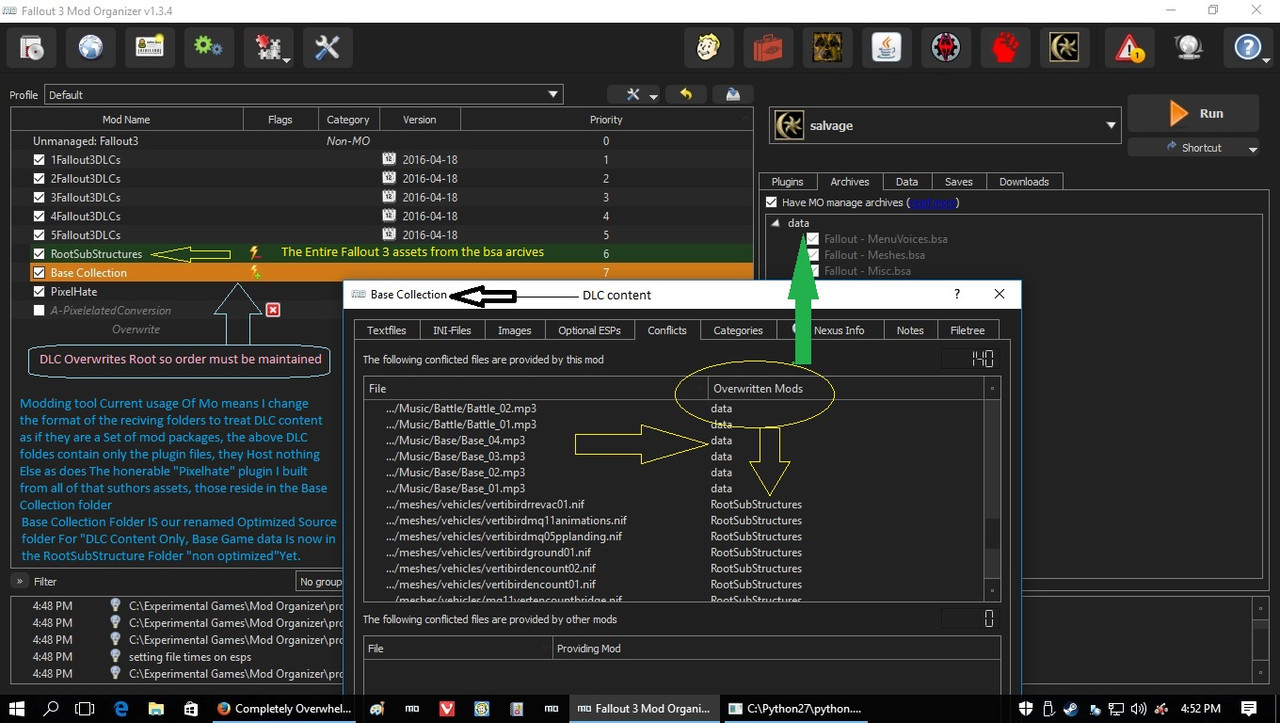This screenshot has width=1280, height=723.
Task: Disable the Base Collection mod checkbox
Action: click(x=39, y=273)
